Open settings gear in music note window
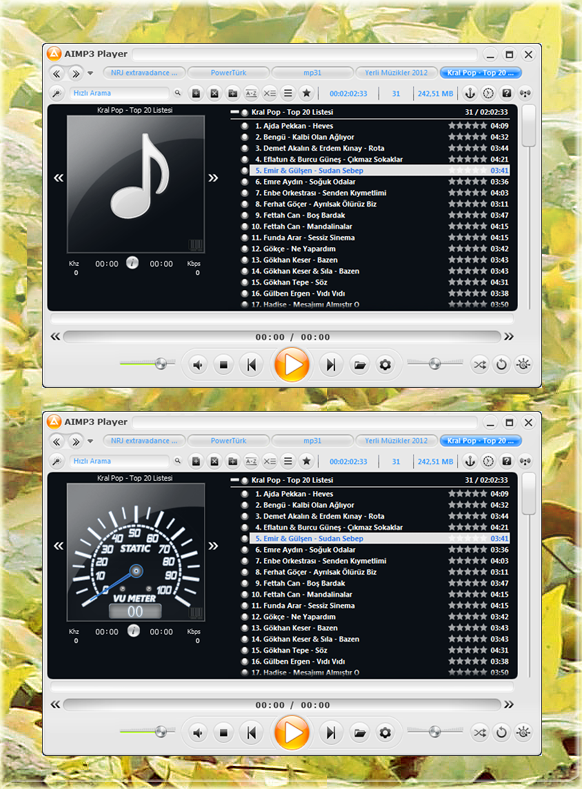 pos(385,365)
